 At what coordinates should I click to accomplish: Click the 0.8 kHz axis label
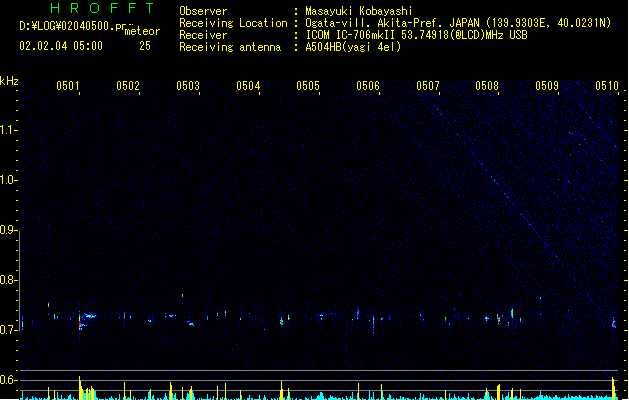pos(8,280)
